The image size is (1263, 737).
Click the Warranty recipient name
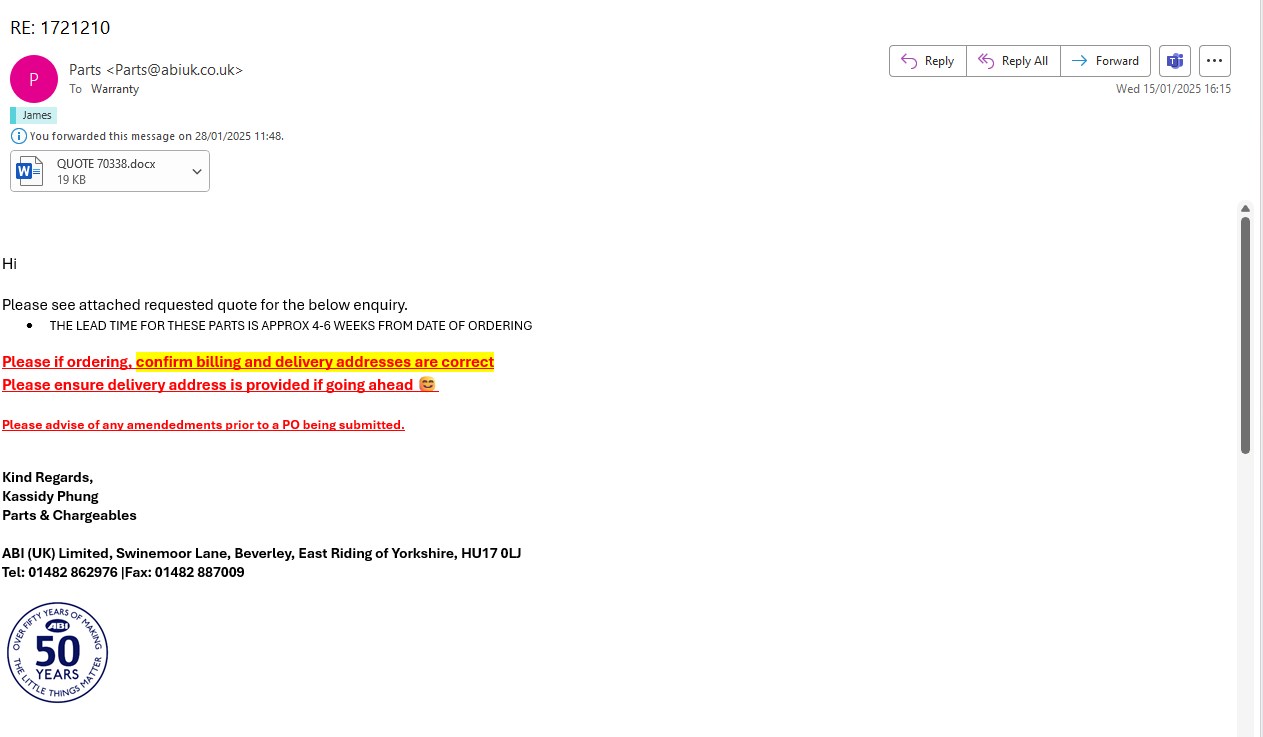point(115,89)
